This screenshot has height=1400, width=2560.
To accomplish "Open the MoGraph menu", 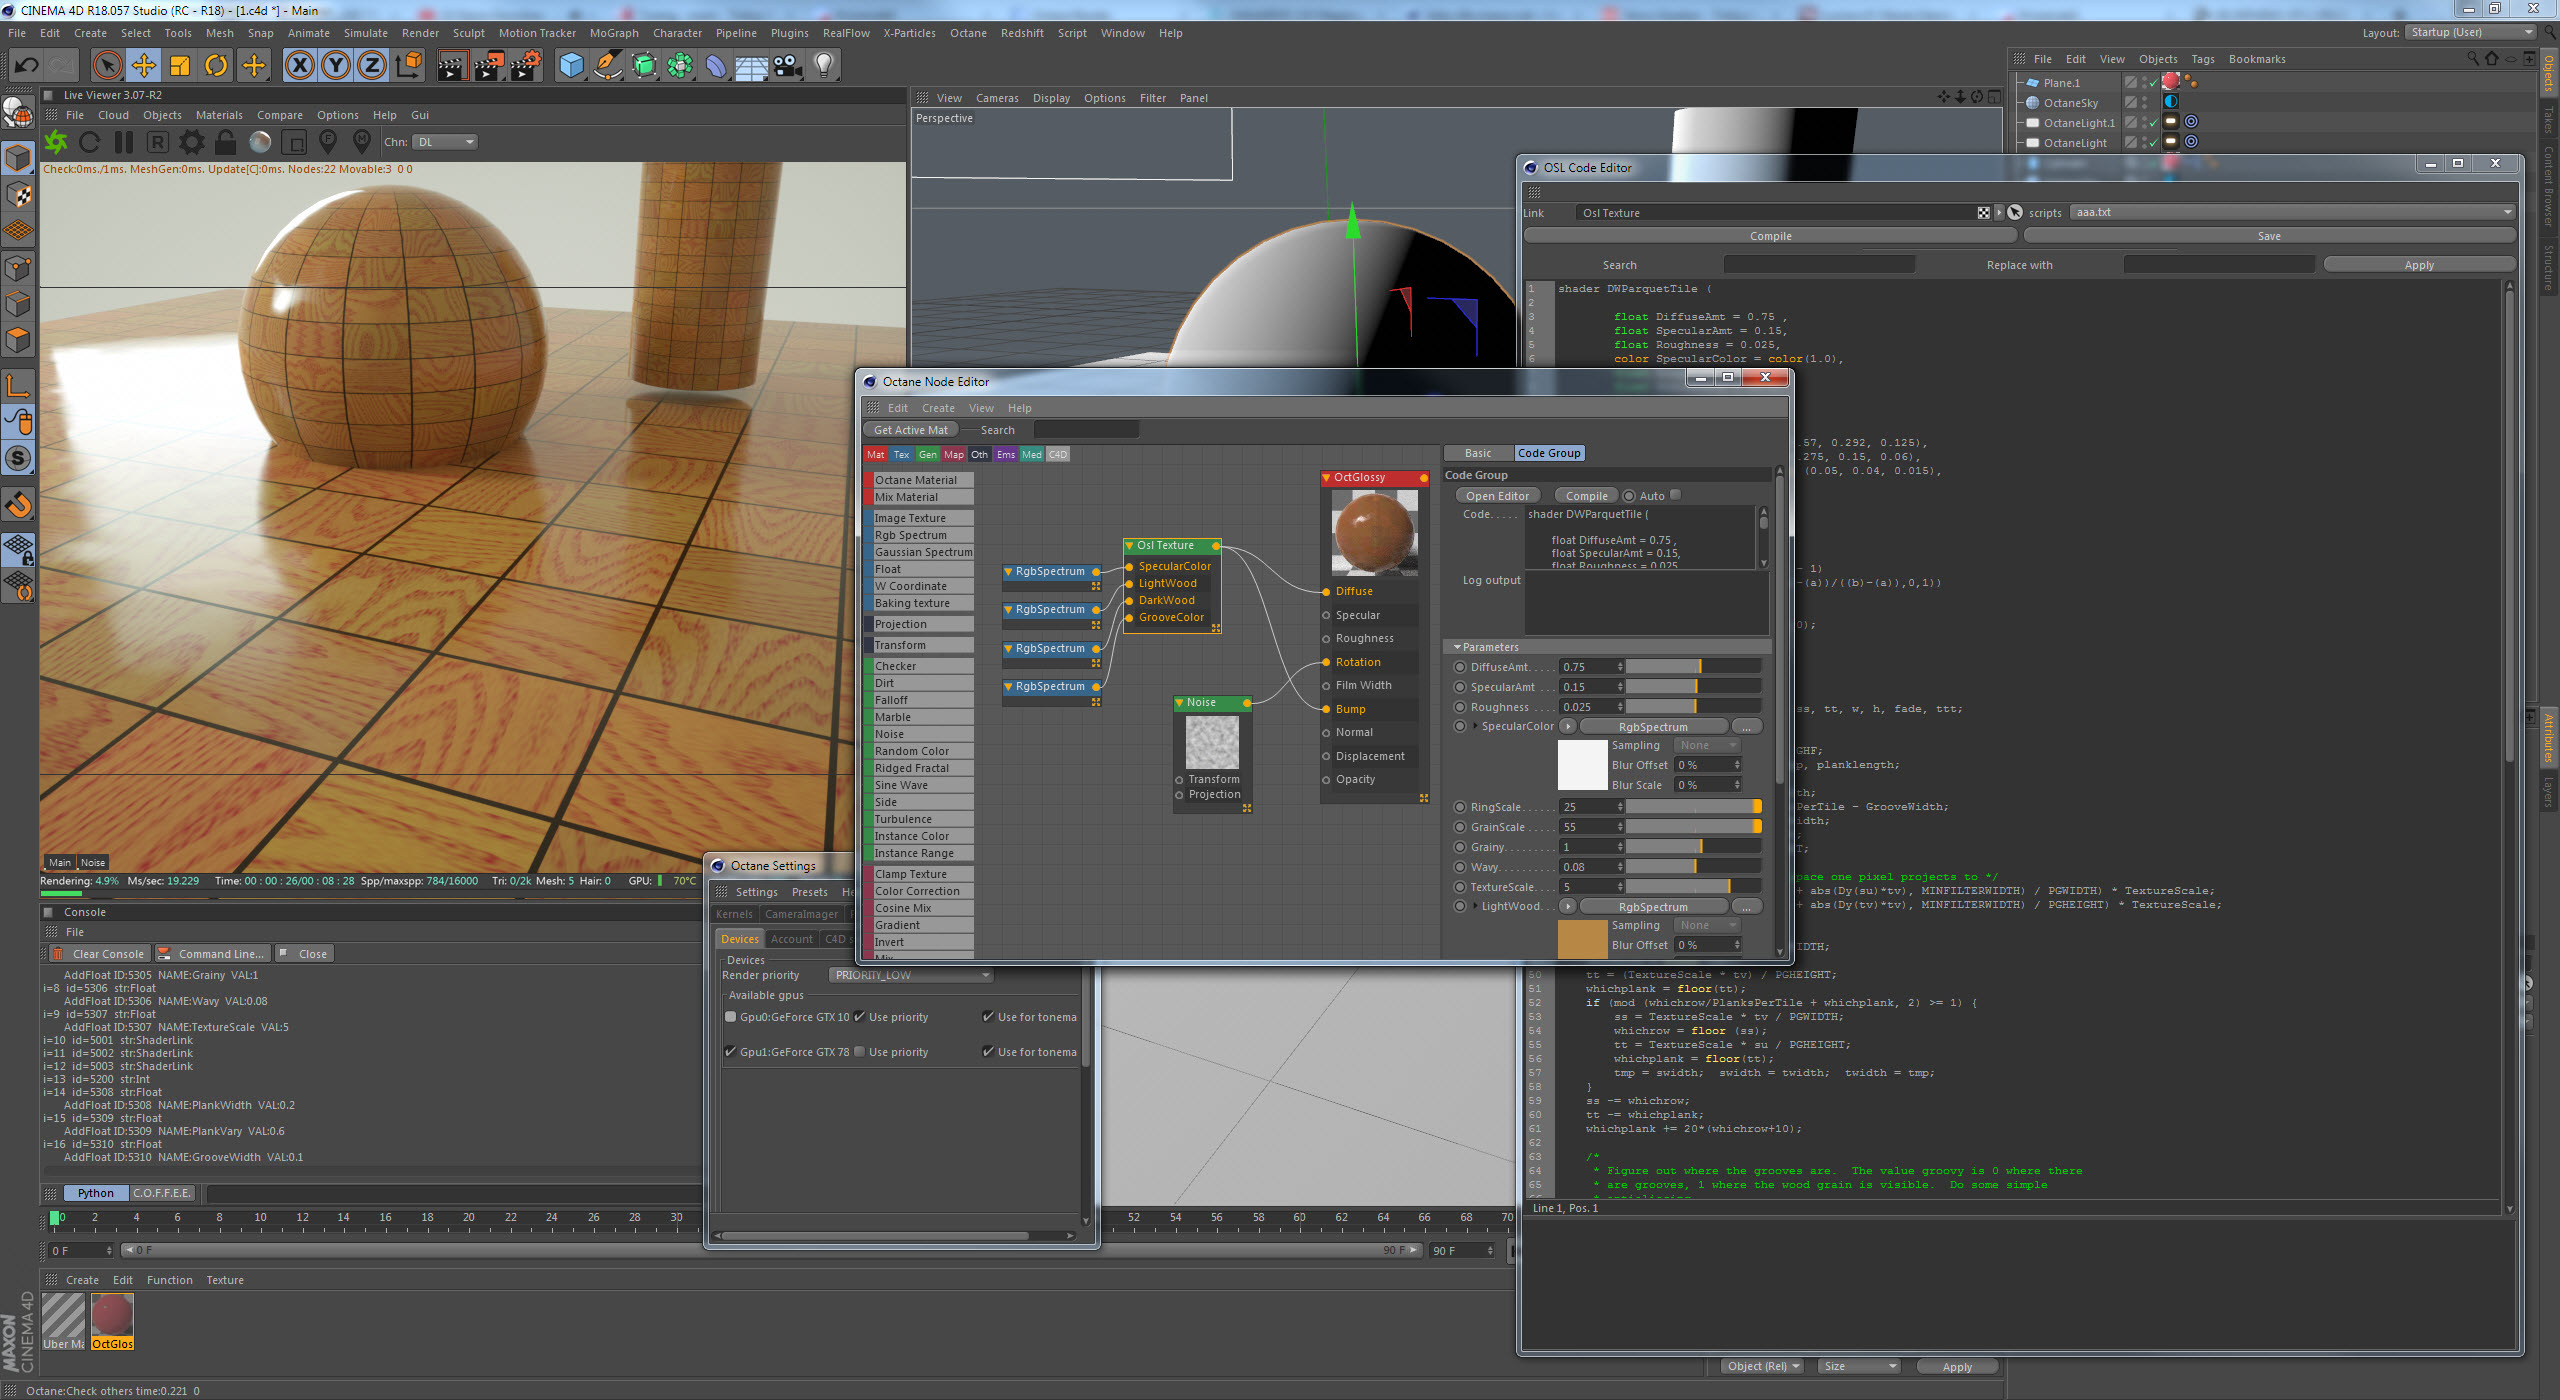I will pos(614,33).
